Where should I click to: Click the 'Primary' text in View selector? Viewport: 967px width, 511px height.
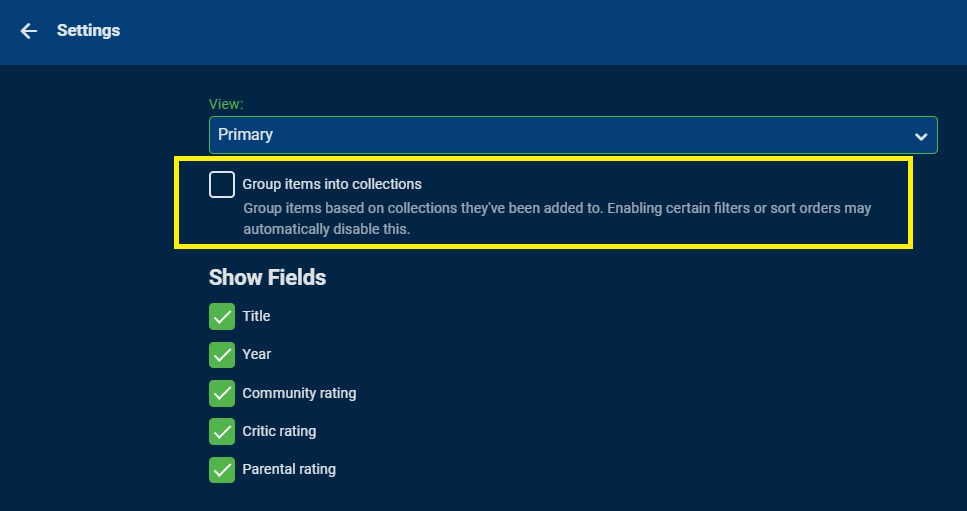point(246,135)
